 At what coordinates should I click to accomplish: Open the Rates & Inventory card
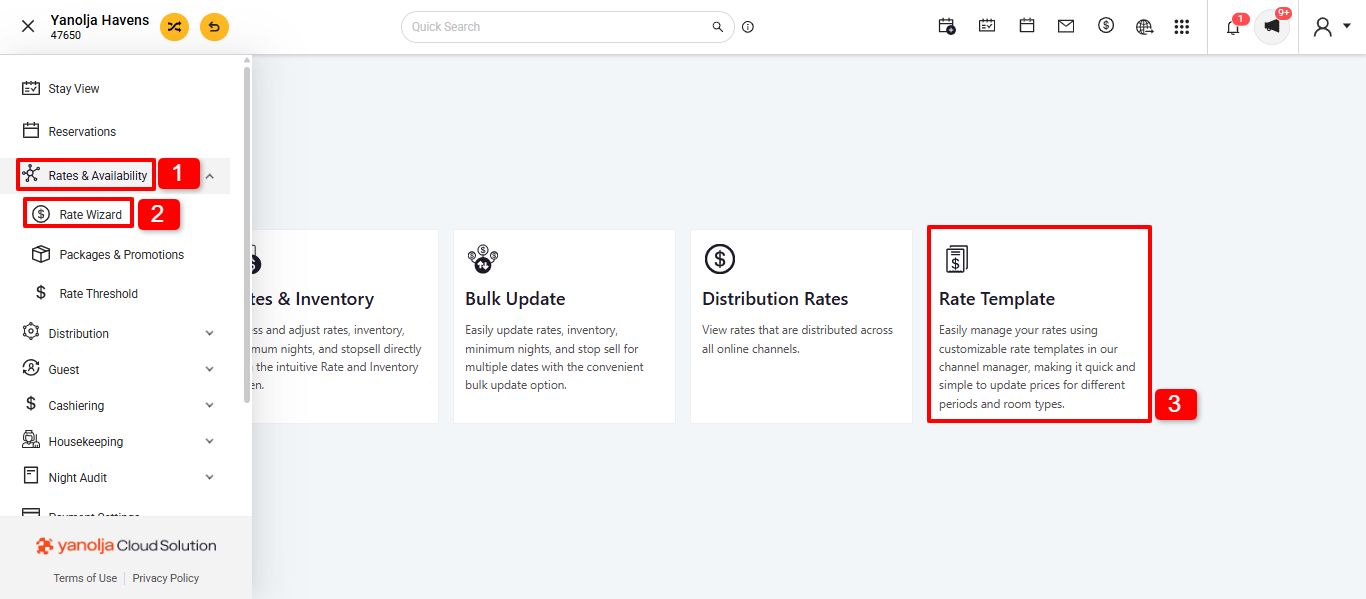[x=345, y=326]
